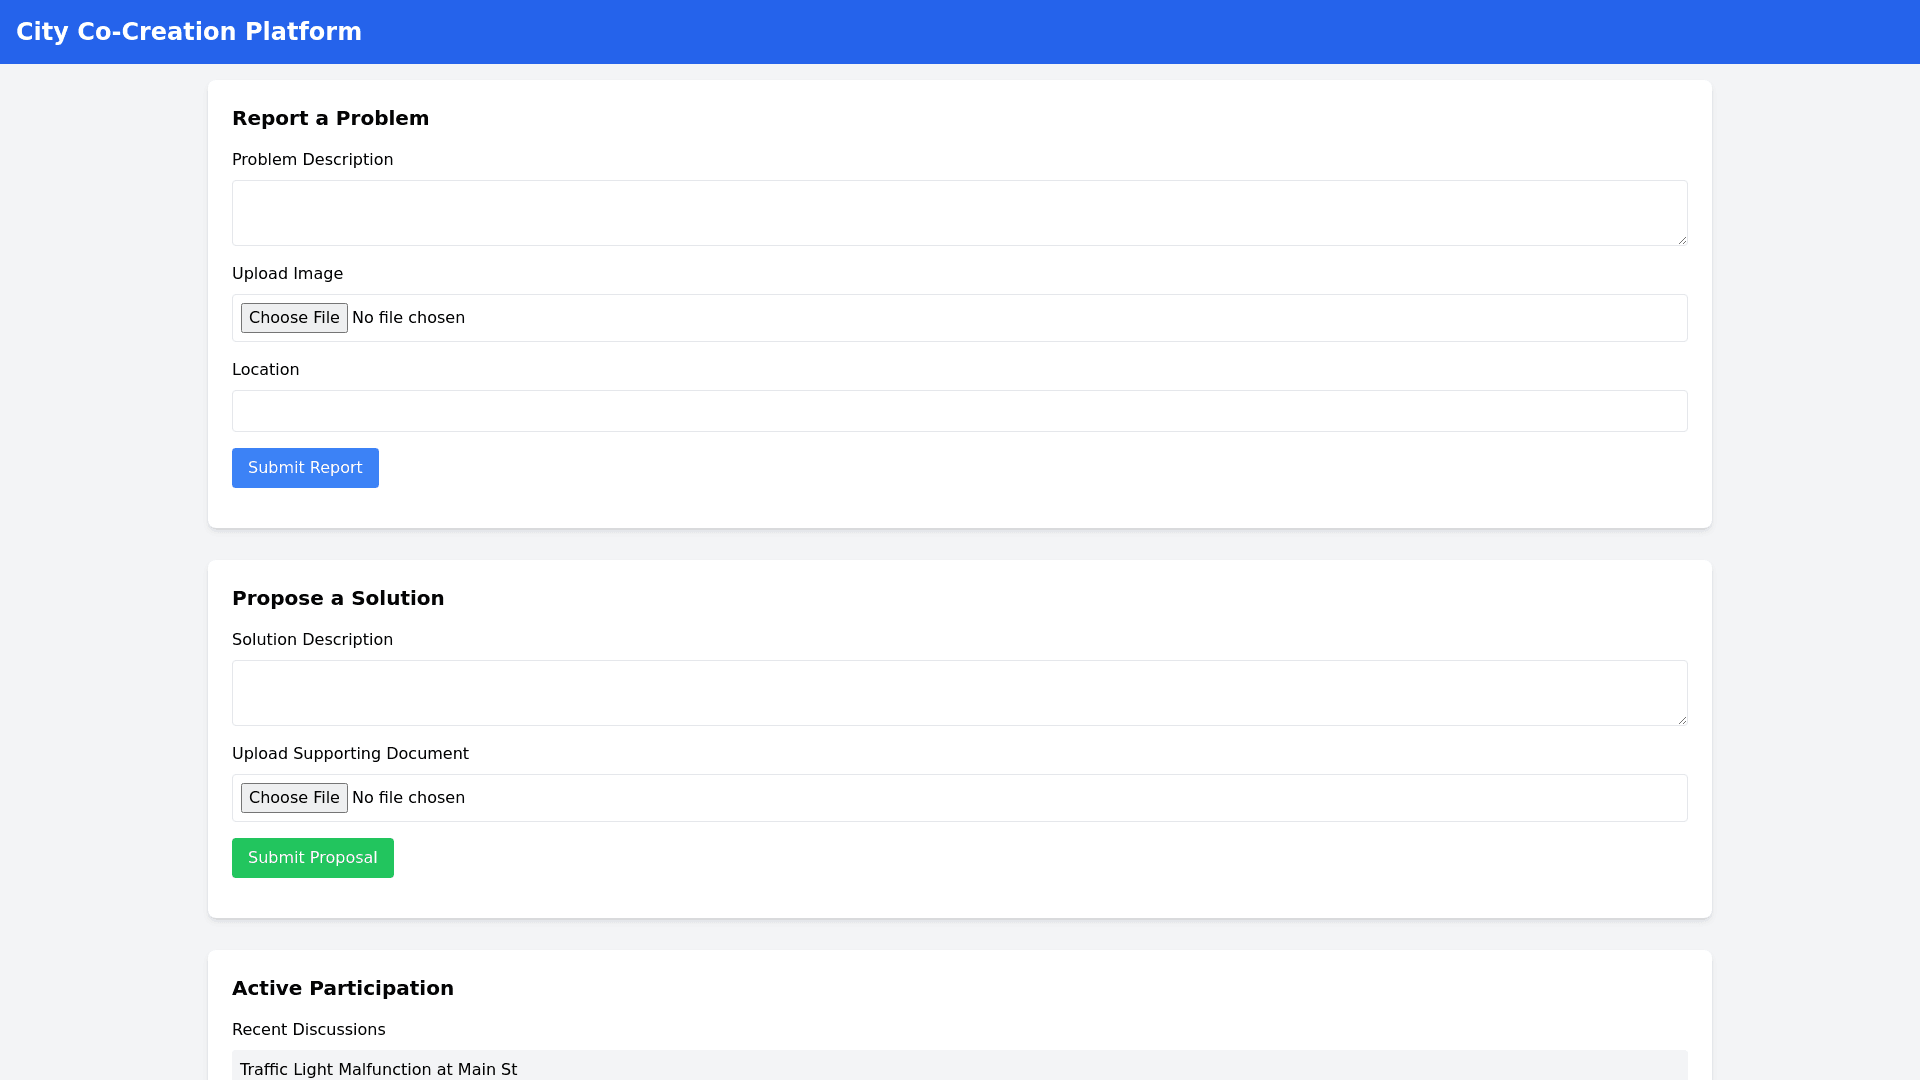Screen dimensions: 1920x1080
Task: Click the Submit Proposal button
Action: (x=312, y=857)
